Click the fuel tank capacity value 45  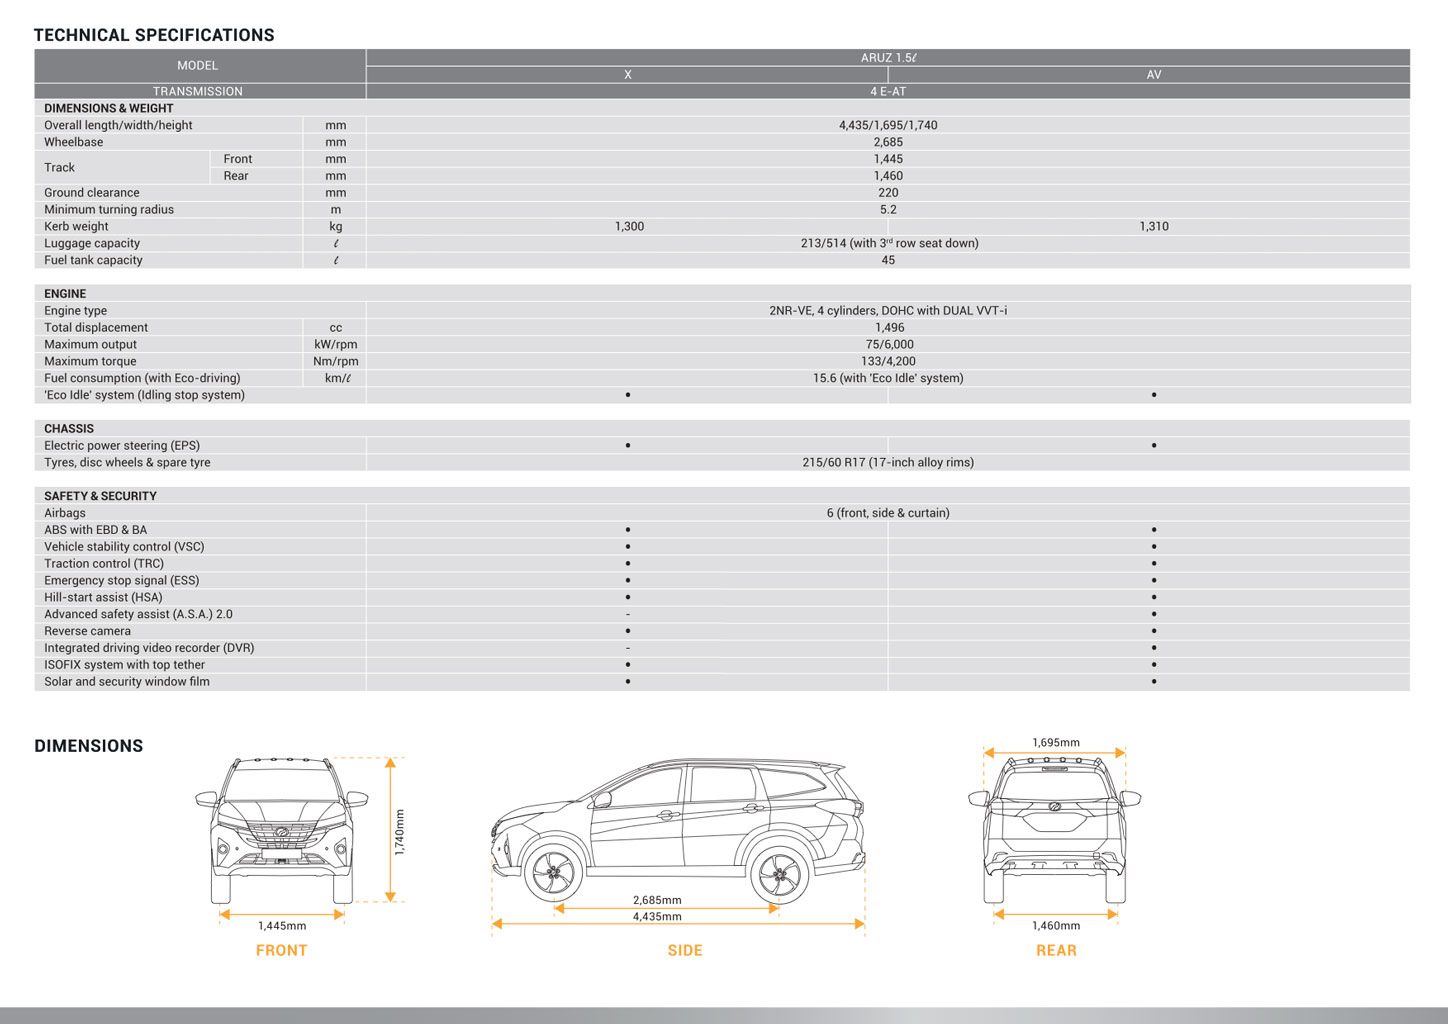[888, 260]
